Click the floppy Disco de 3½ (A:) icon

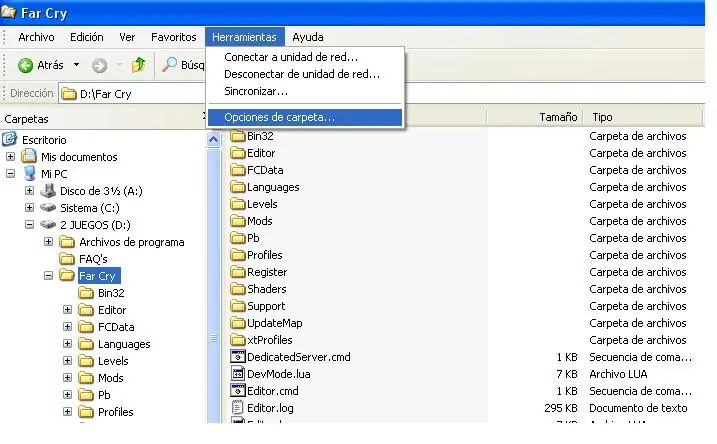[48, 191]
